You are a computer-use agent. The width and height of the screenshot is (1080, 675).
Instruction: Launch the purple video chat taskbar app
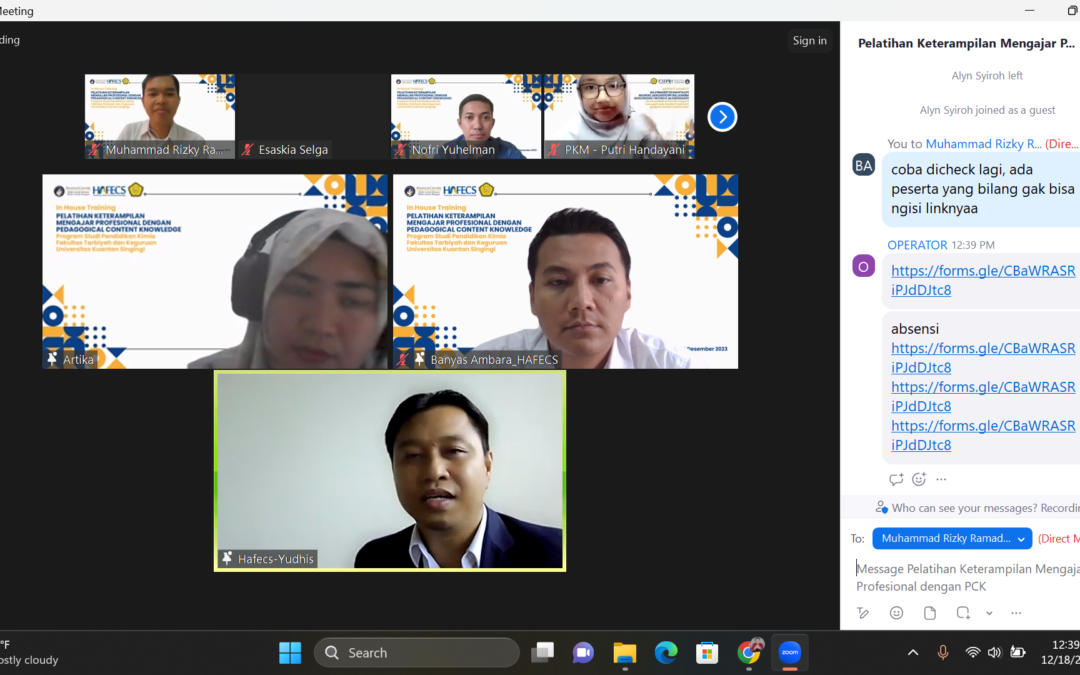tap(583, 652)
